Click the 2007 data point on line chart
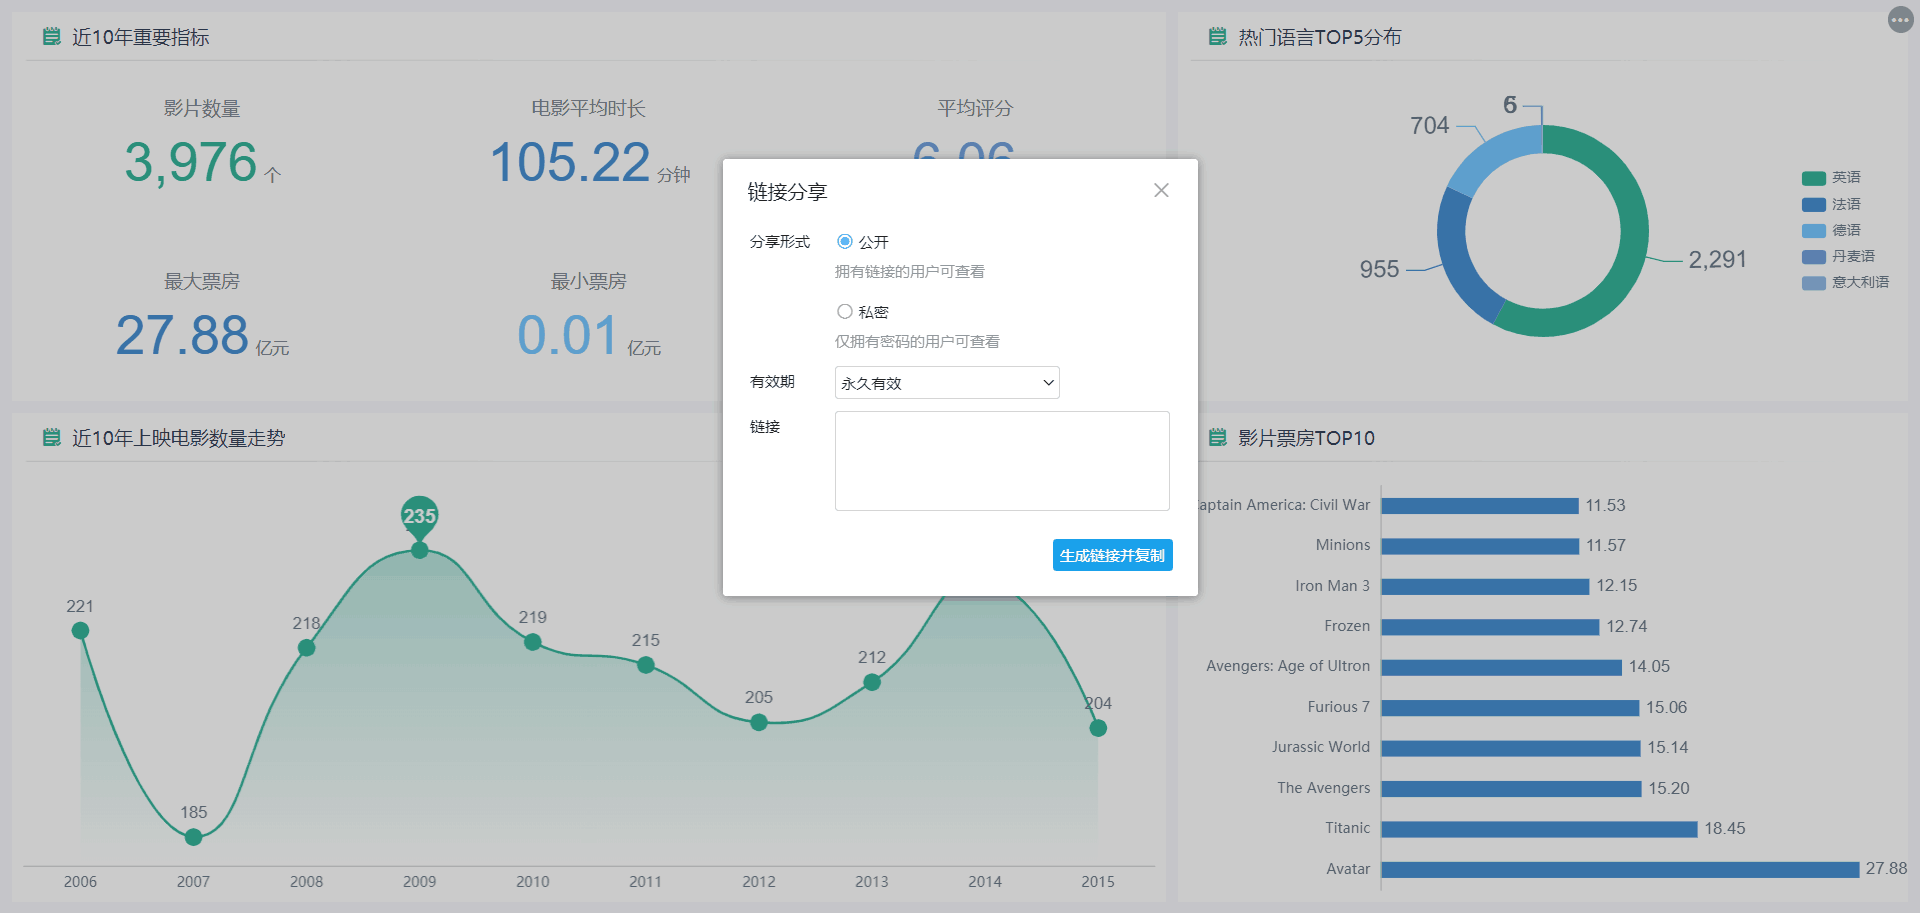Image resolution: width=1920 pixels, height=913 pixels. point(194,837)
